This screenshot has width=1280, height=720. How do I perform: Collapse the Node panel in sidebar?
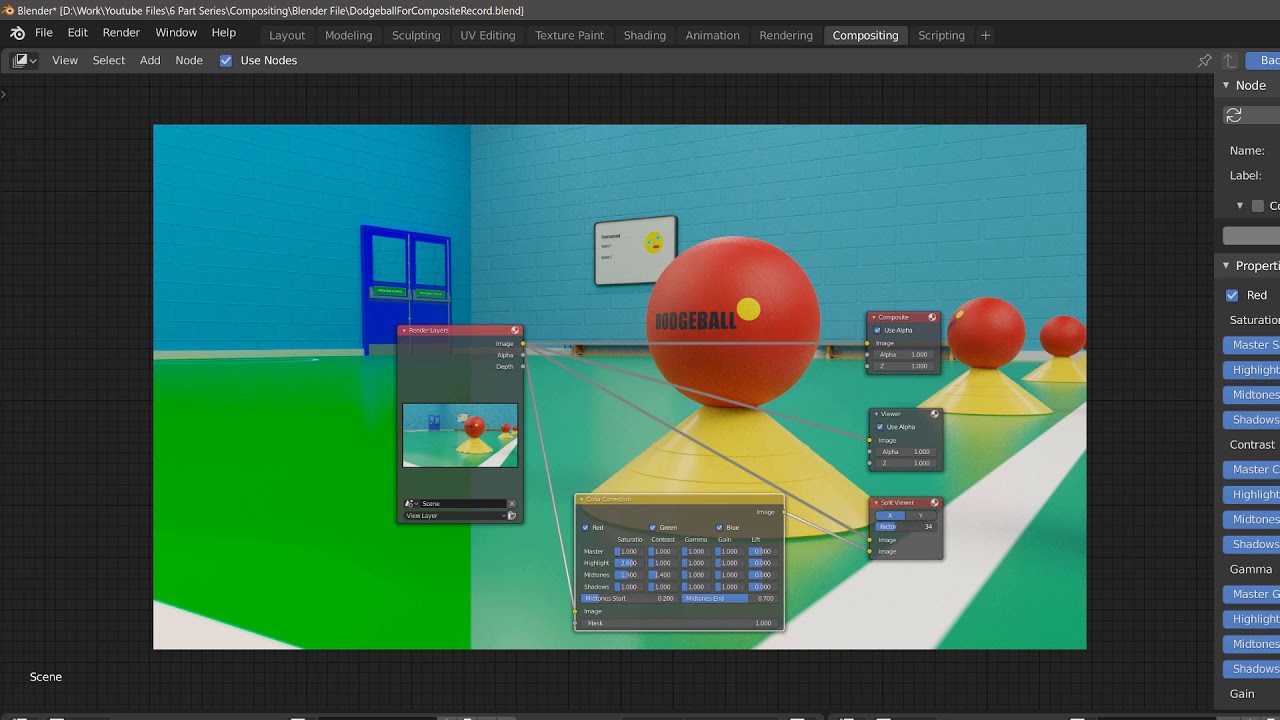coord(1226,85)
